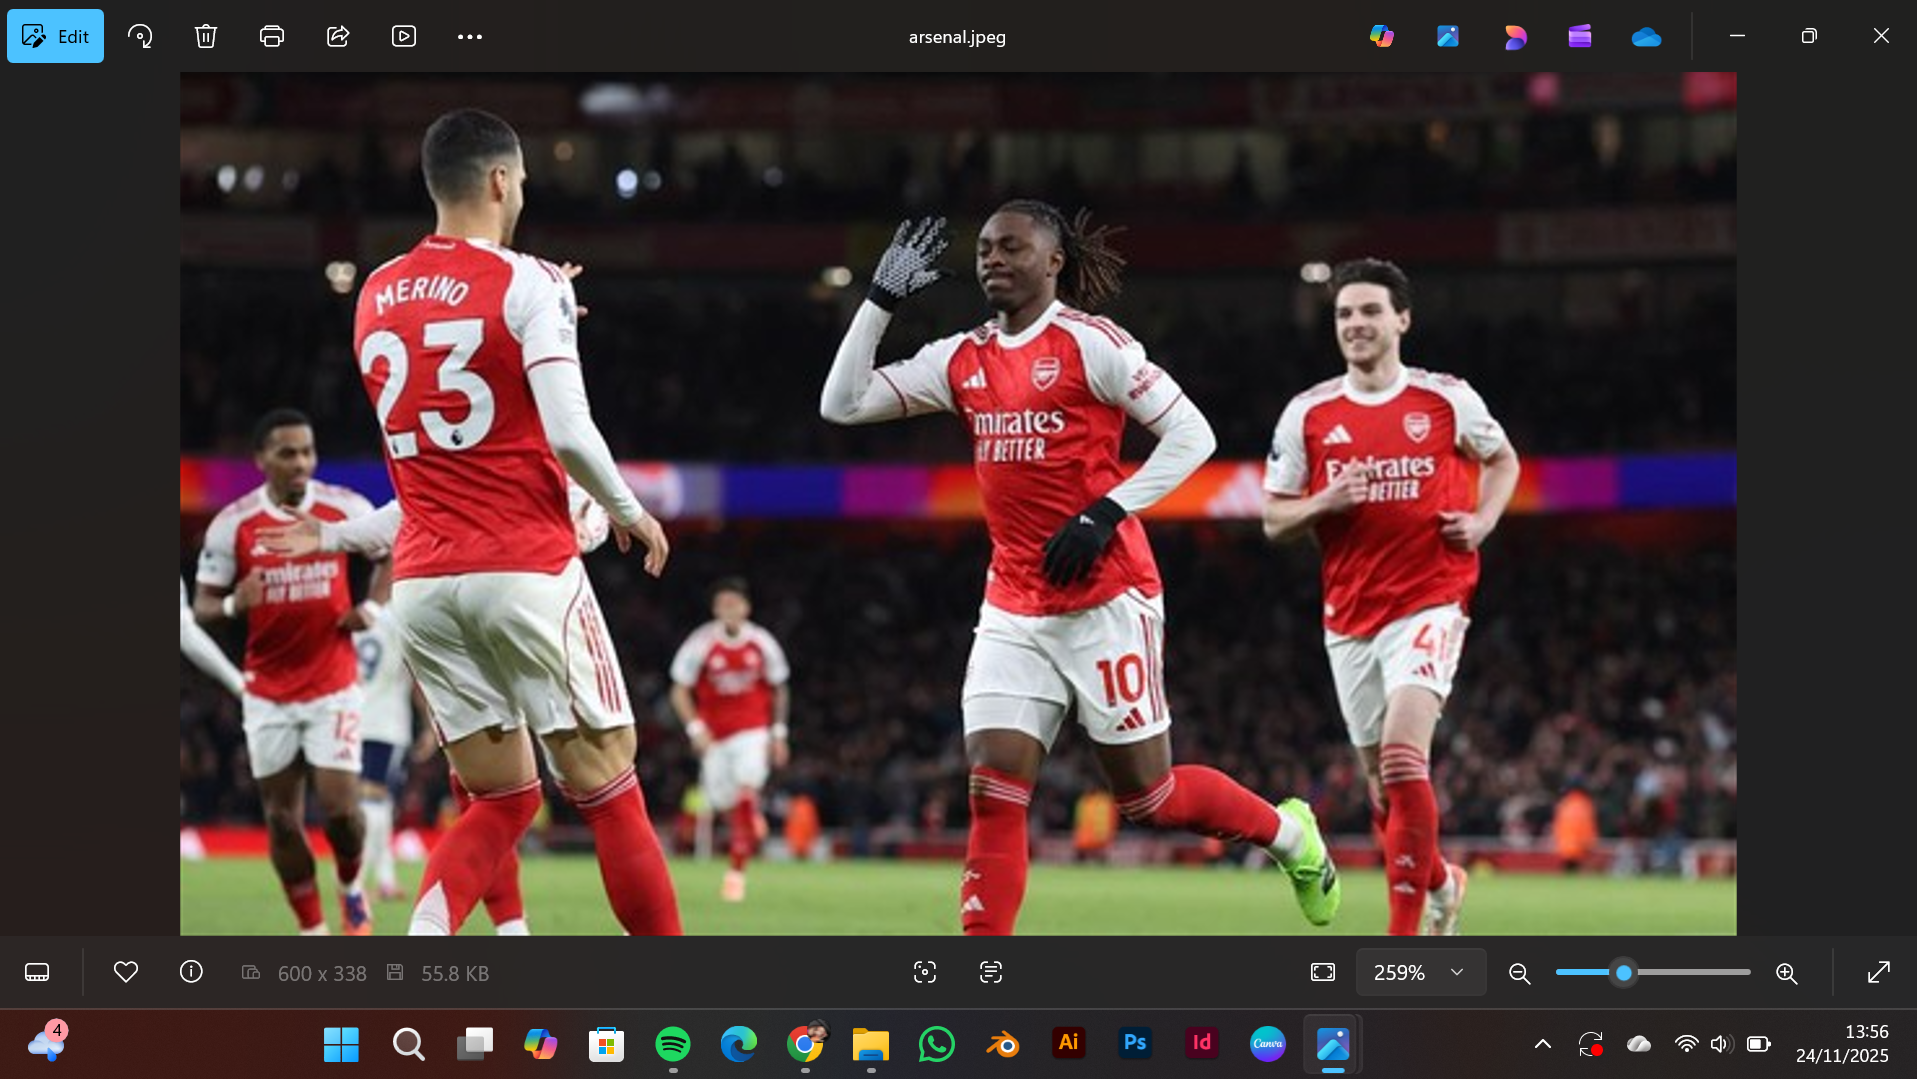
Task: Open File Explorer from taskbar
Action: [x=871, y=1044]
